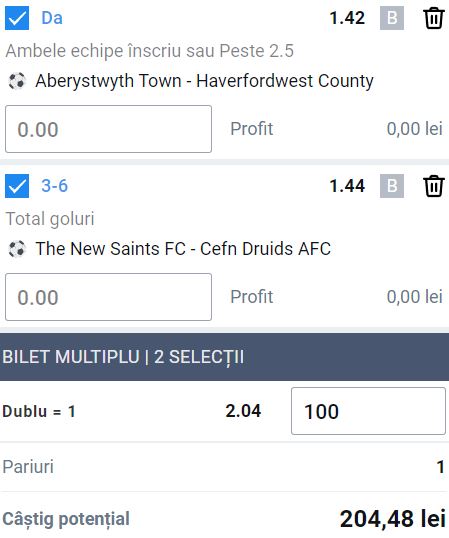Viewport: 449px width, 538px height.
Task: Open The New Saints FC - Cefn Druids AFC match
Action: pos(183,249)
